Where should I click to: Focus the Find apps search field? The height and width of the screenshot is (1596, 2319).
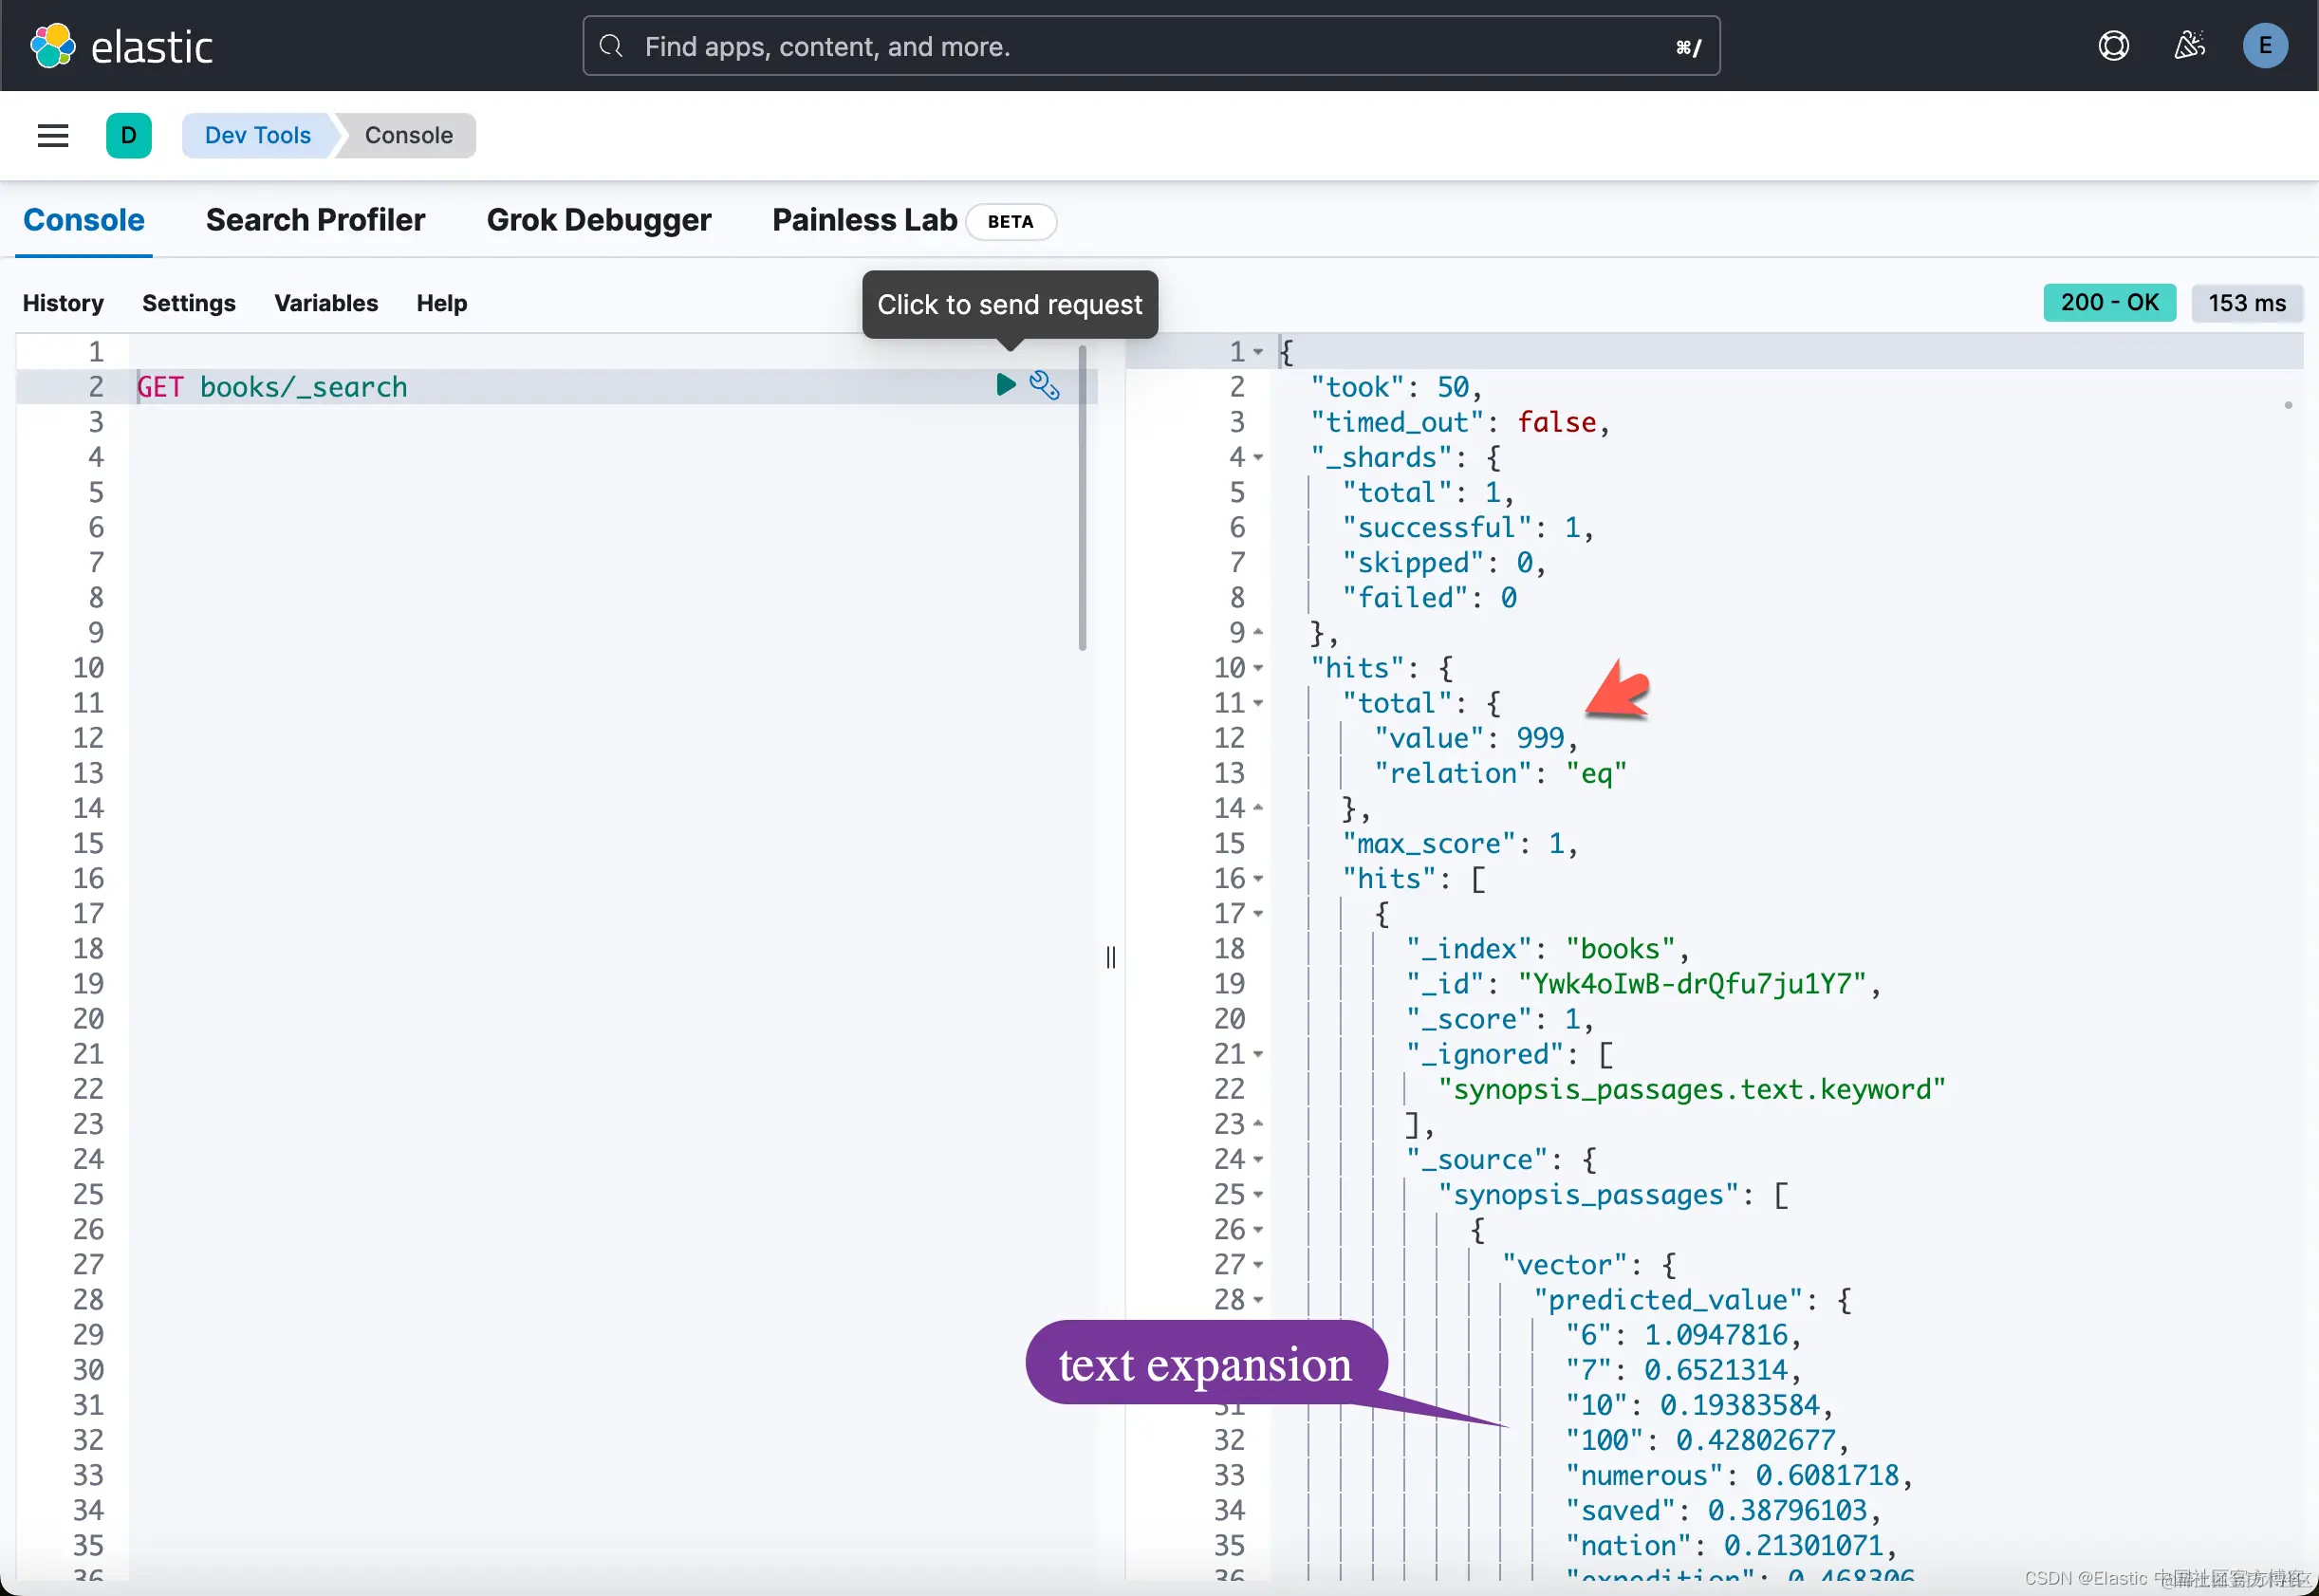point(1150,46)
